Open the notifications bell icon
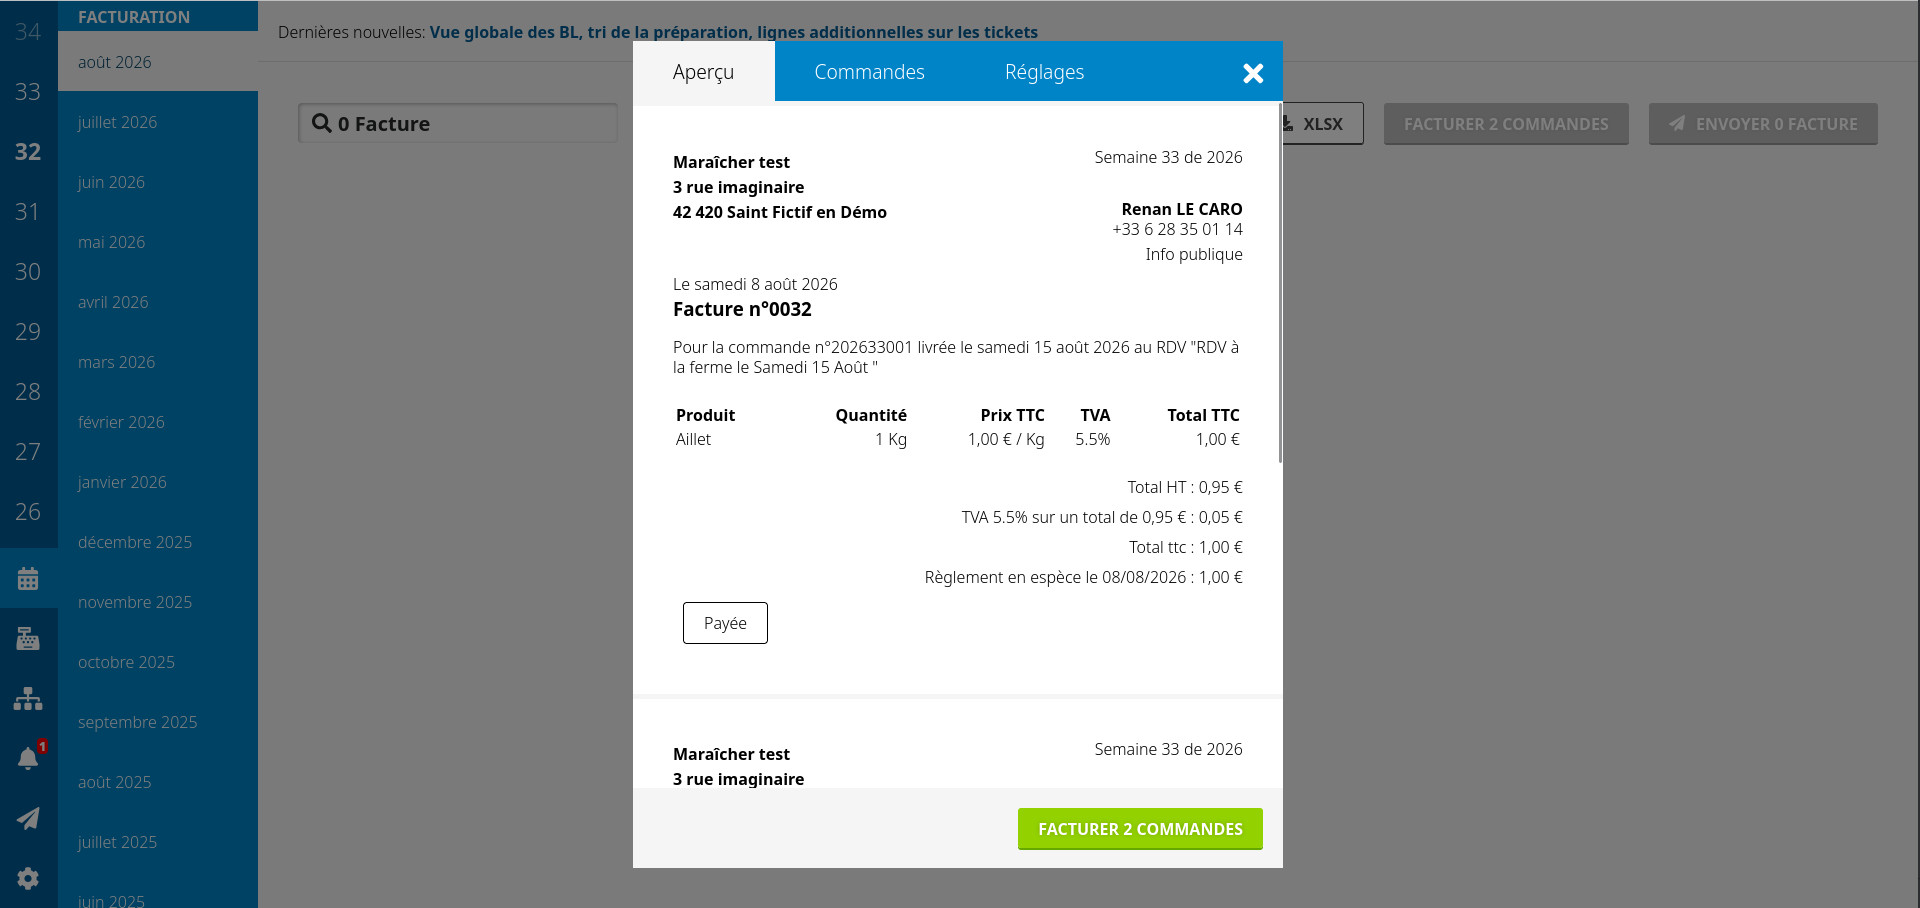This screenshot has height=908, width=1920. click(x=28, y=758)
